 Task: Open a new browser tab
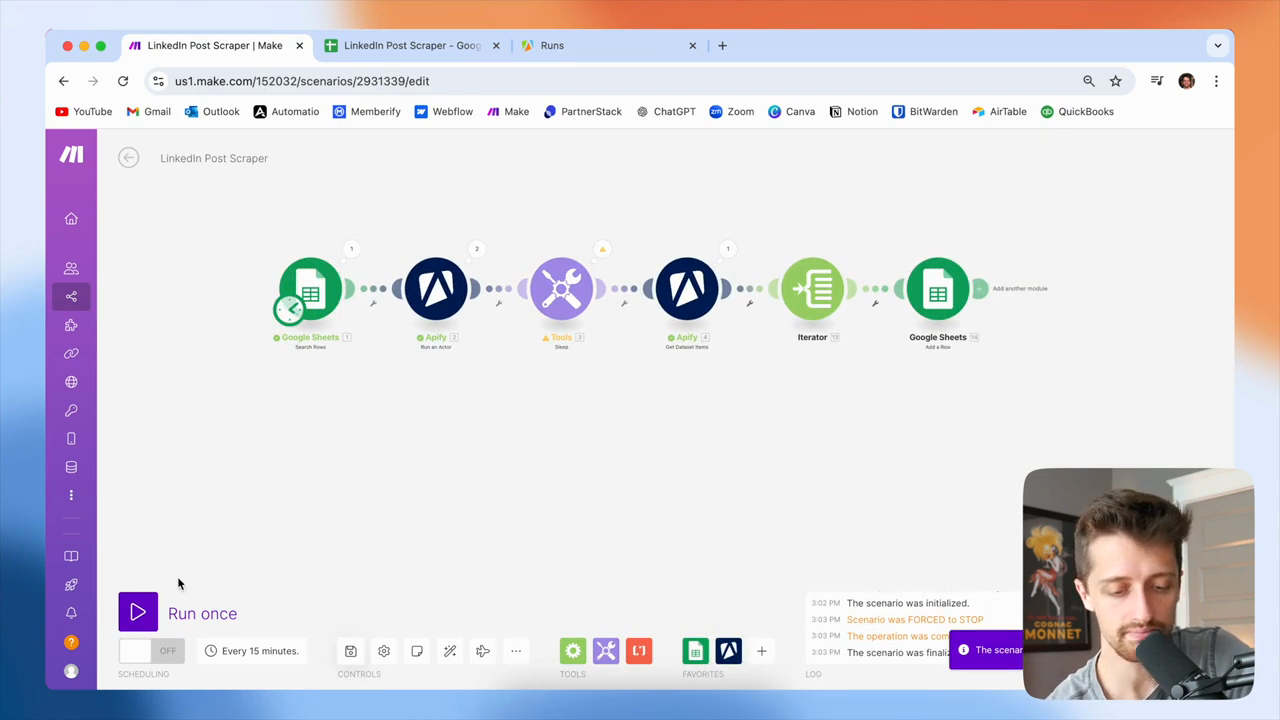(x=722, y=45)
